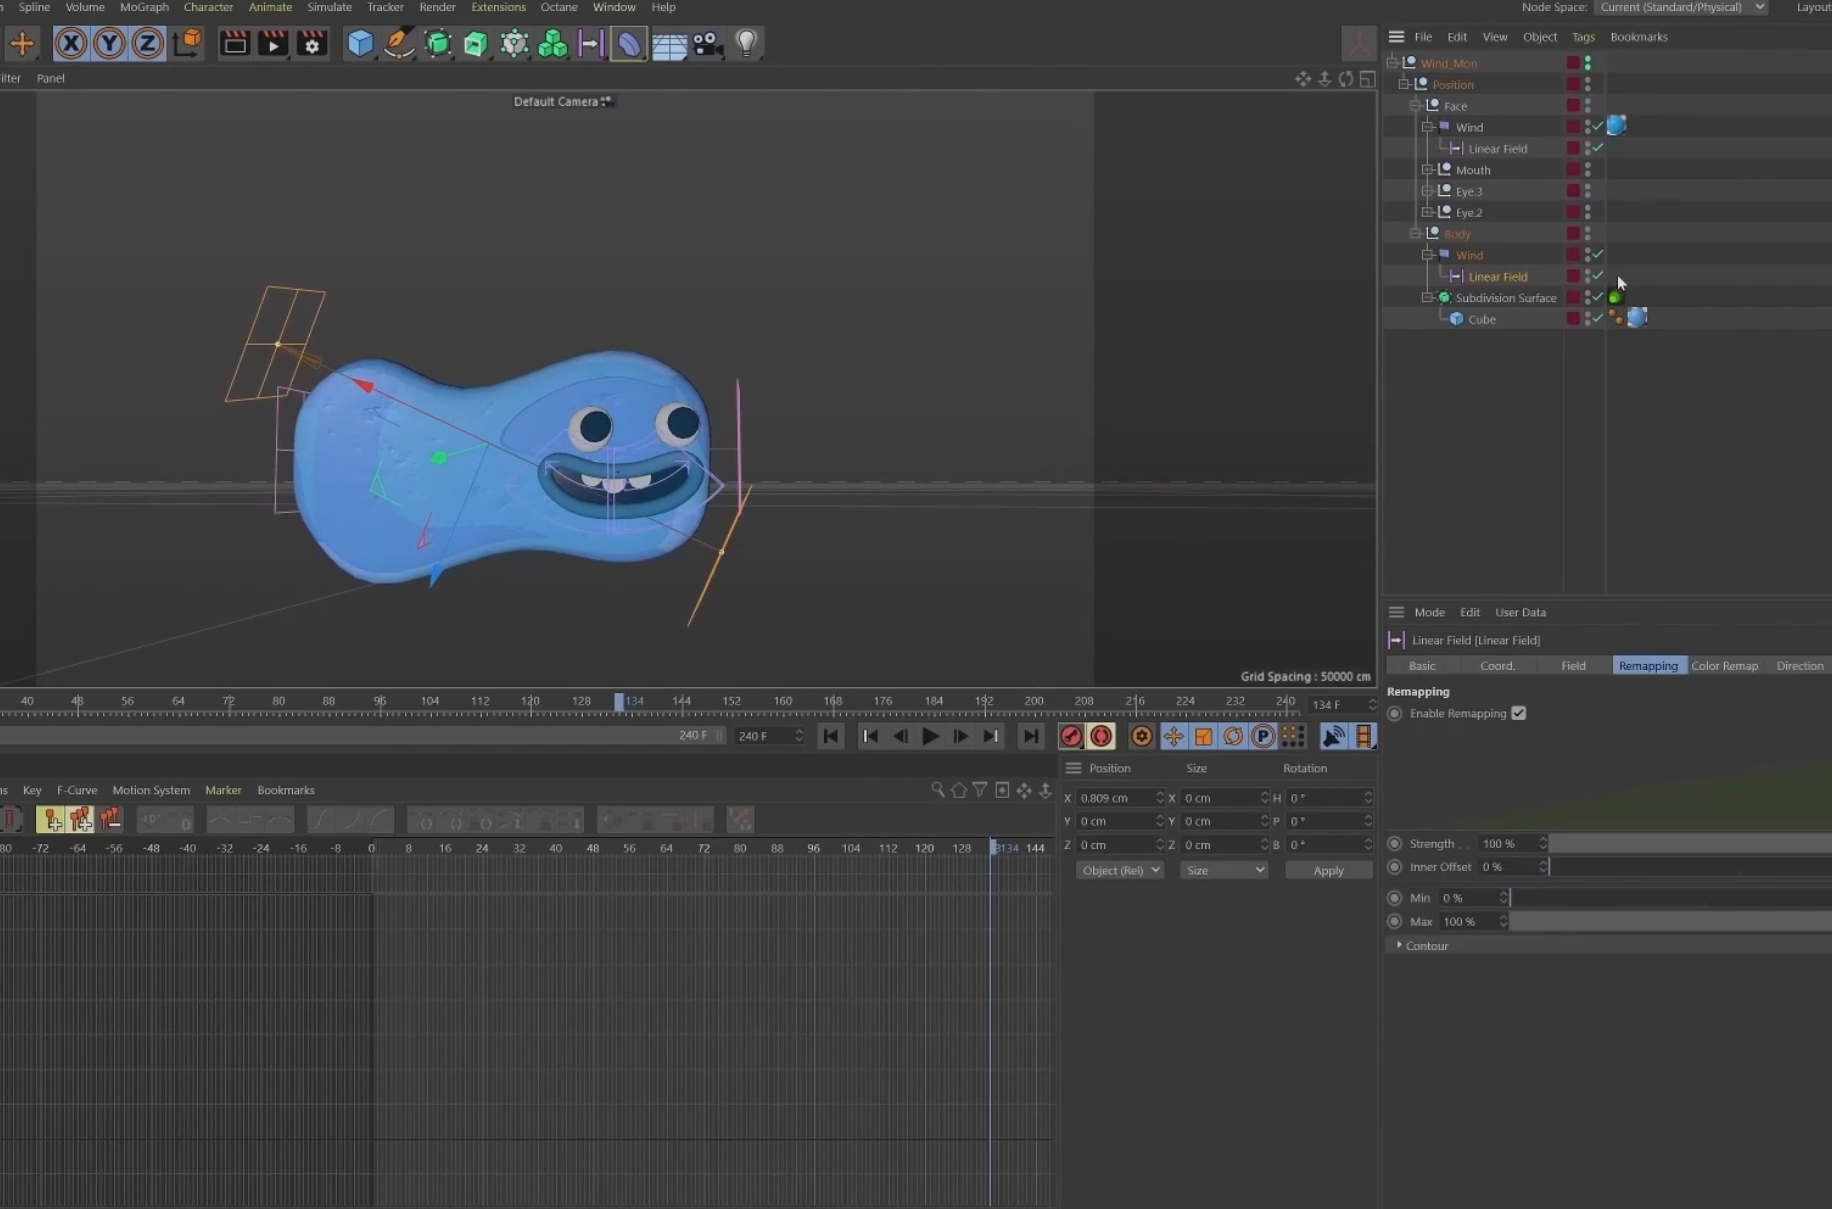Select the Cube primitive tool

tap(360, 43)
